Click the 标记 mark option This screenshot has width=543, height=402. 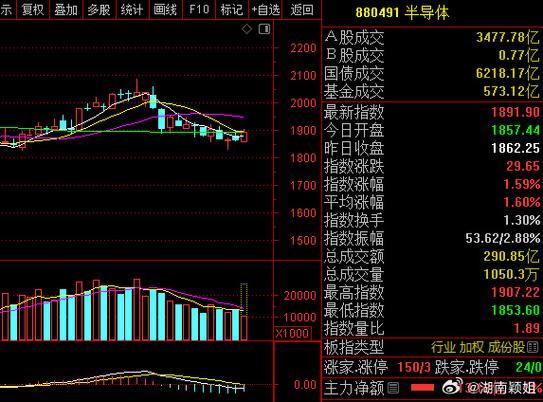232,9
